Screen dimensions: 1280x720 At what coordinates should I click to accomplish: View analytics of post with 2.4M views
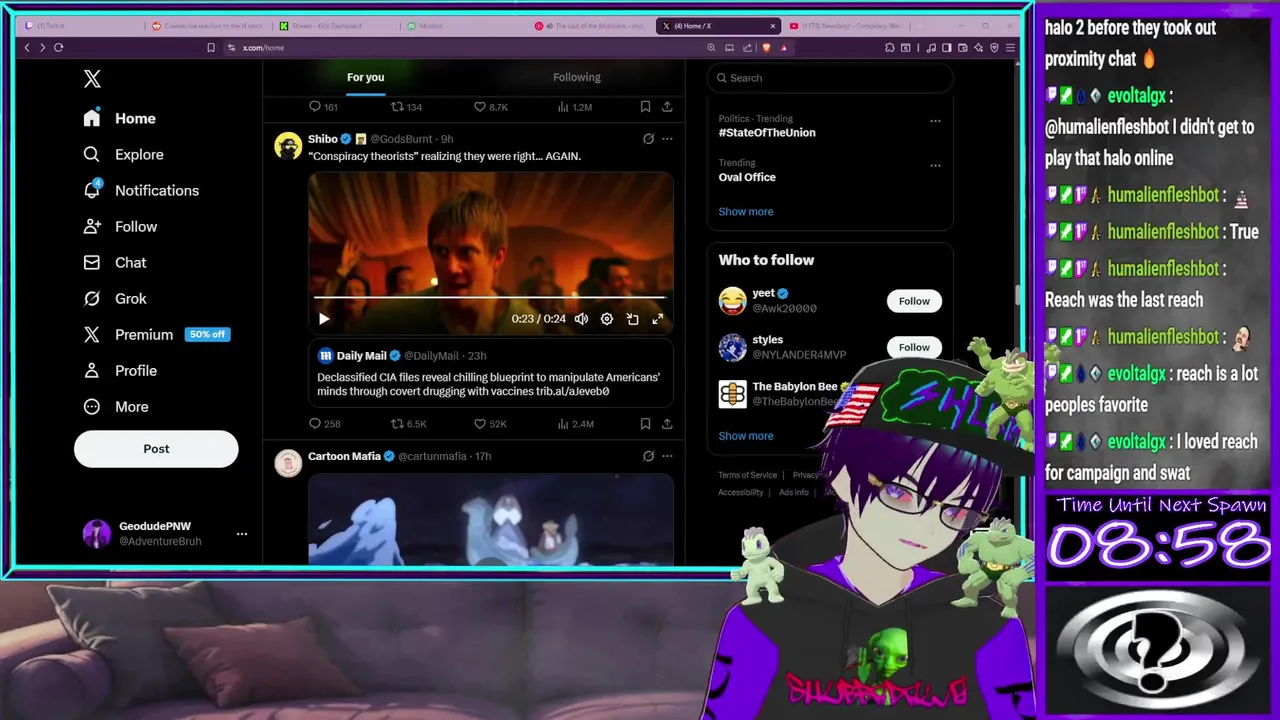(574, 424)
